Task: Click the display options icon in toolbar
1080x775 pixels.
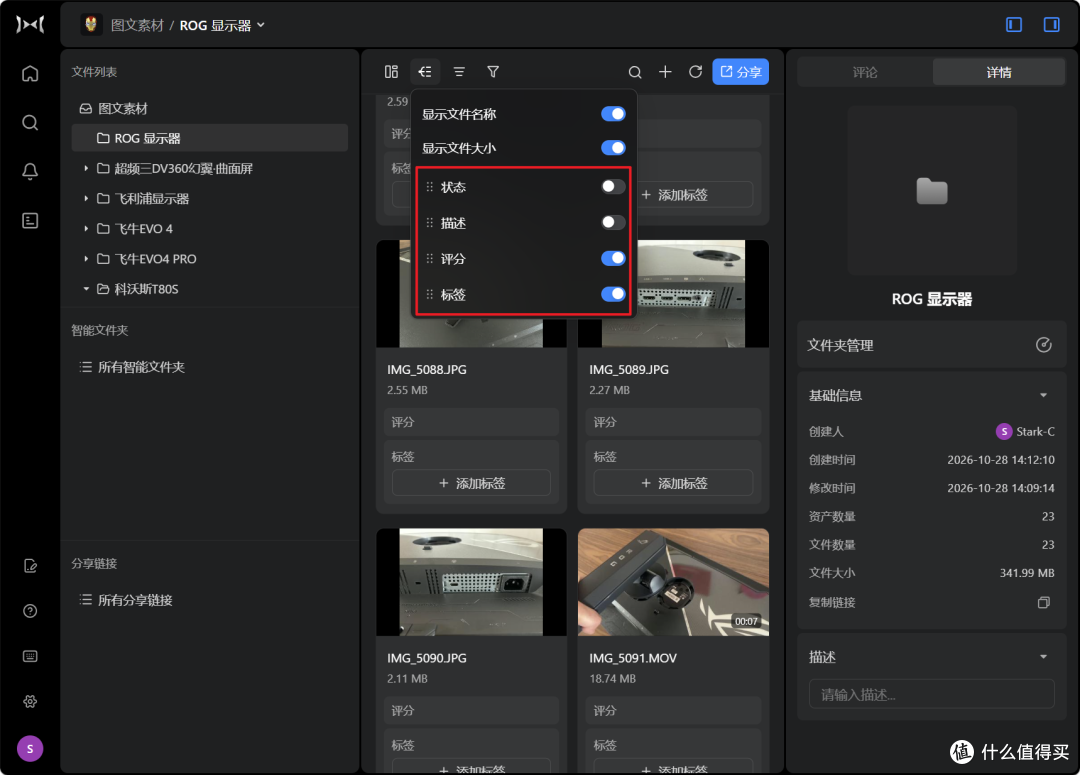Action: [425, 72]
